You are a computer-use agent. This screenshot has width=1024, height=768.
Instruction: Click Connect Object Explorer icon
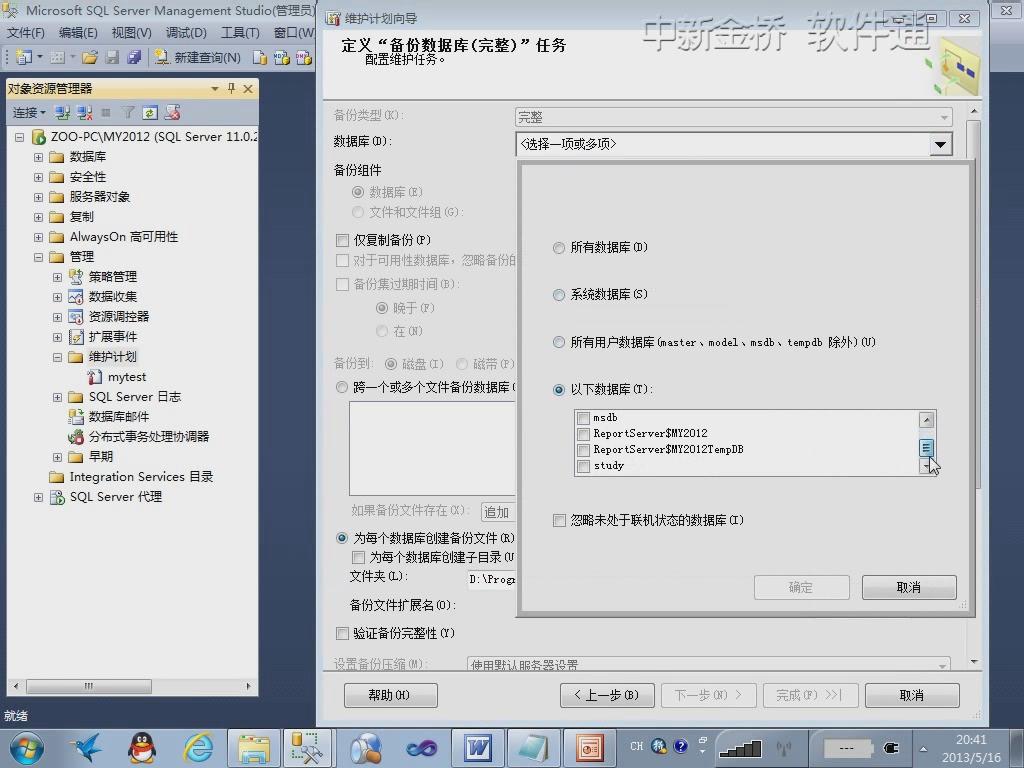[62, 113]
